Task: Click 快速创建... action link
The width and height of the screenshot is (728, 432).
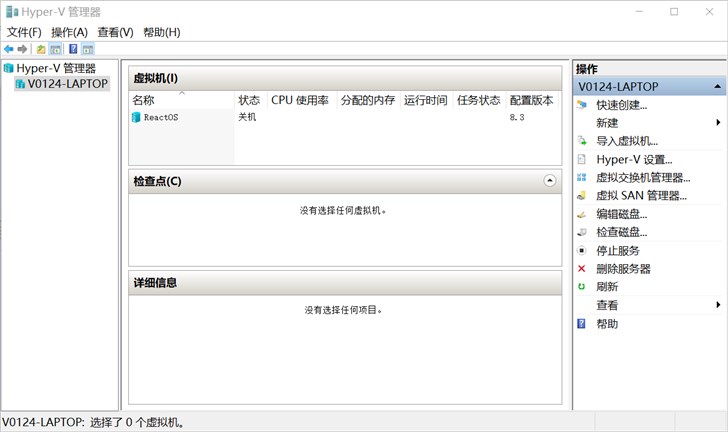Action: point(622,105)
